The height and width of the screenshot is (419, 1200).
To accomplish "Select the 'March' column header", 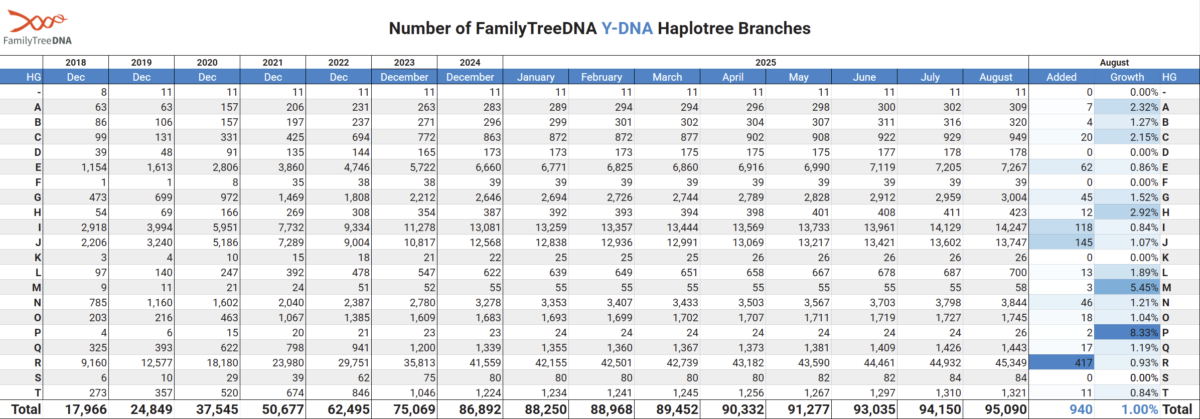I will (667, 77).
